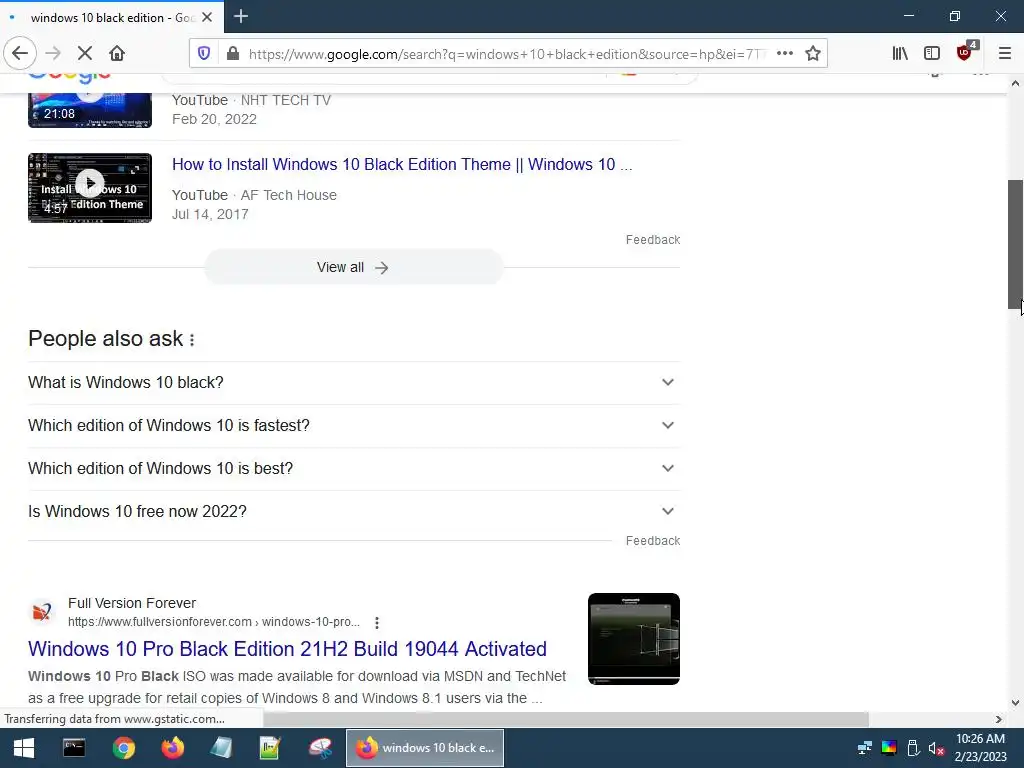Send Feedback on the videos section
Screen dimensions: 1024x768
point(652,240)
